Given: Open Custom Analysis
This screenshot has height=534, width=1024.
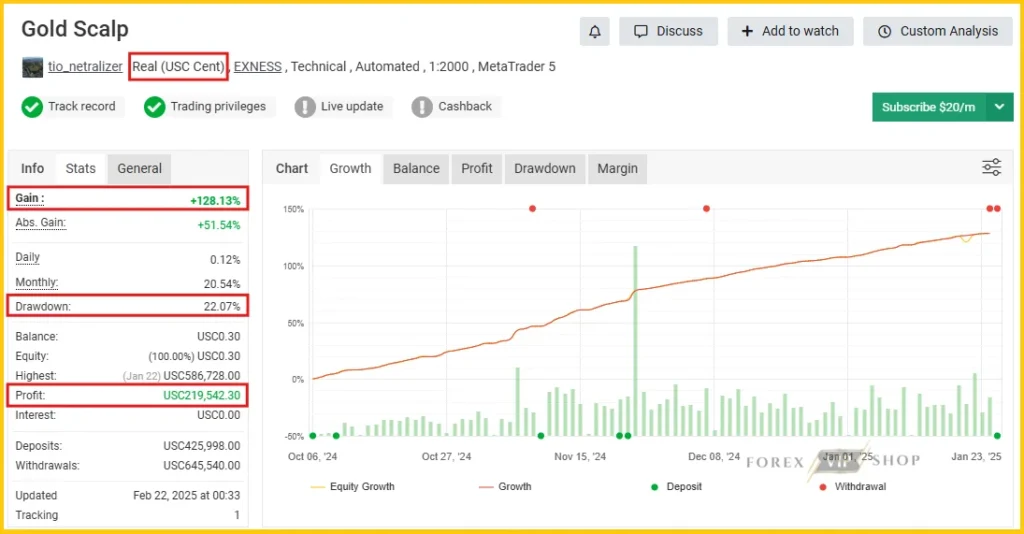Looking at the screenshot, I should point(938,31).
